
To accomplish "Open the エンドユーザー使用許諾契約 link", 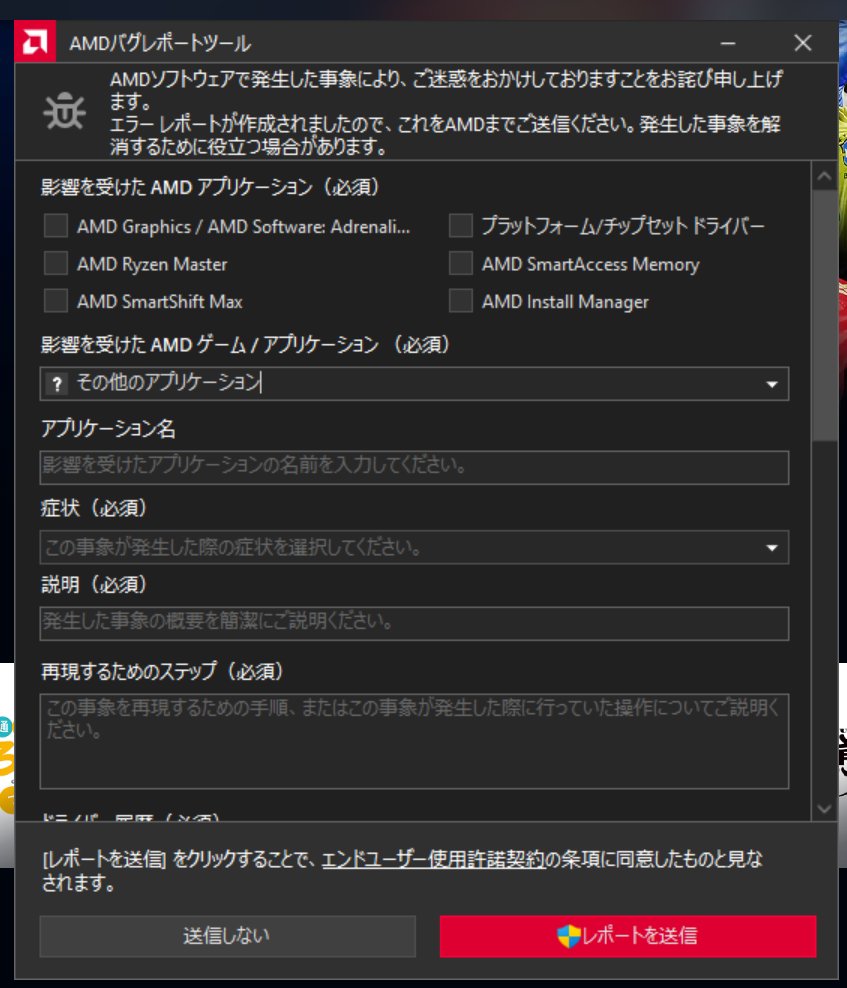I will coord(433,859).
